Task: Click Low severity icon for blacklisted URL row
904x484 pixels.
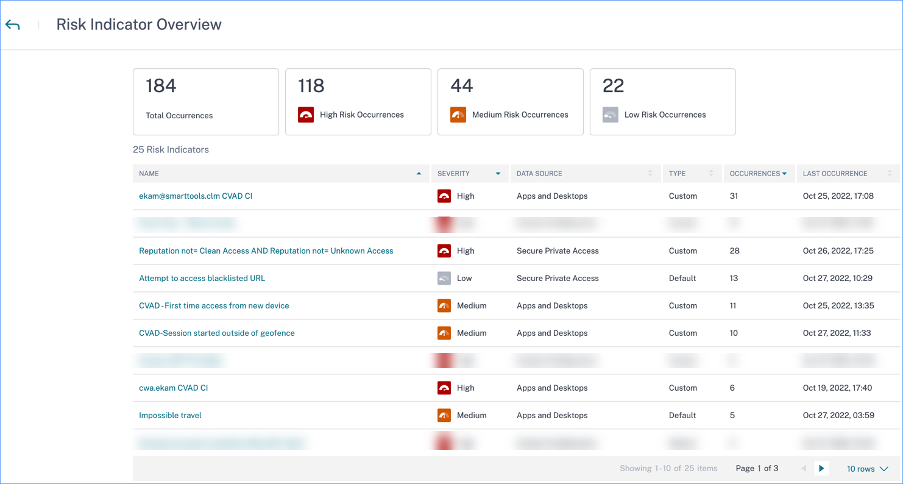Action: 444,278
